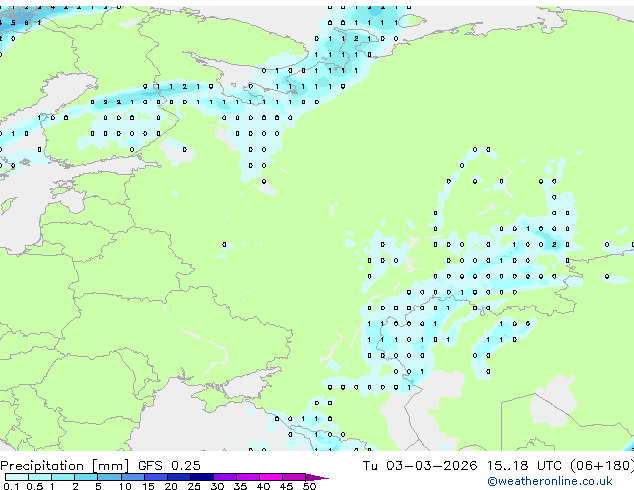Viewport: 634px width, 490px height.
Task: Click the over-50 mm arrow tip of legend
Action: 317,477
